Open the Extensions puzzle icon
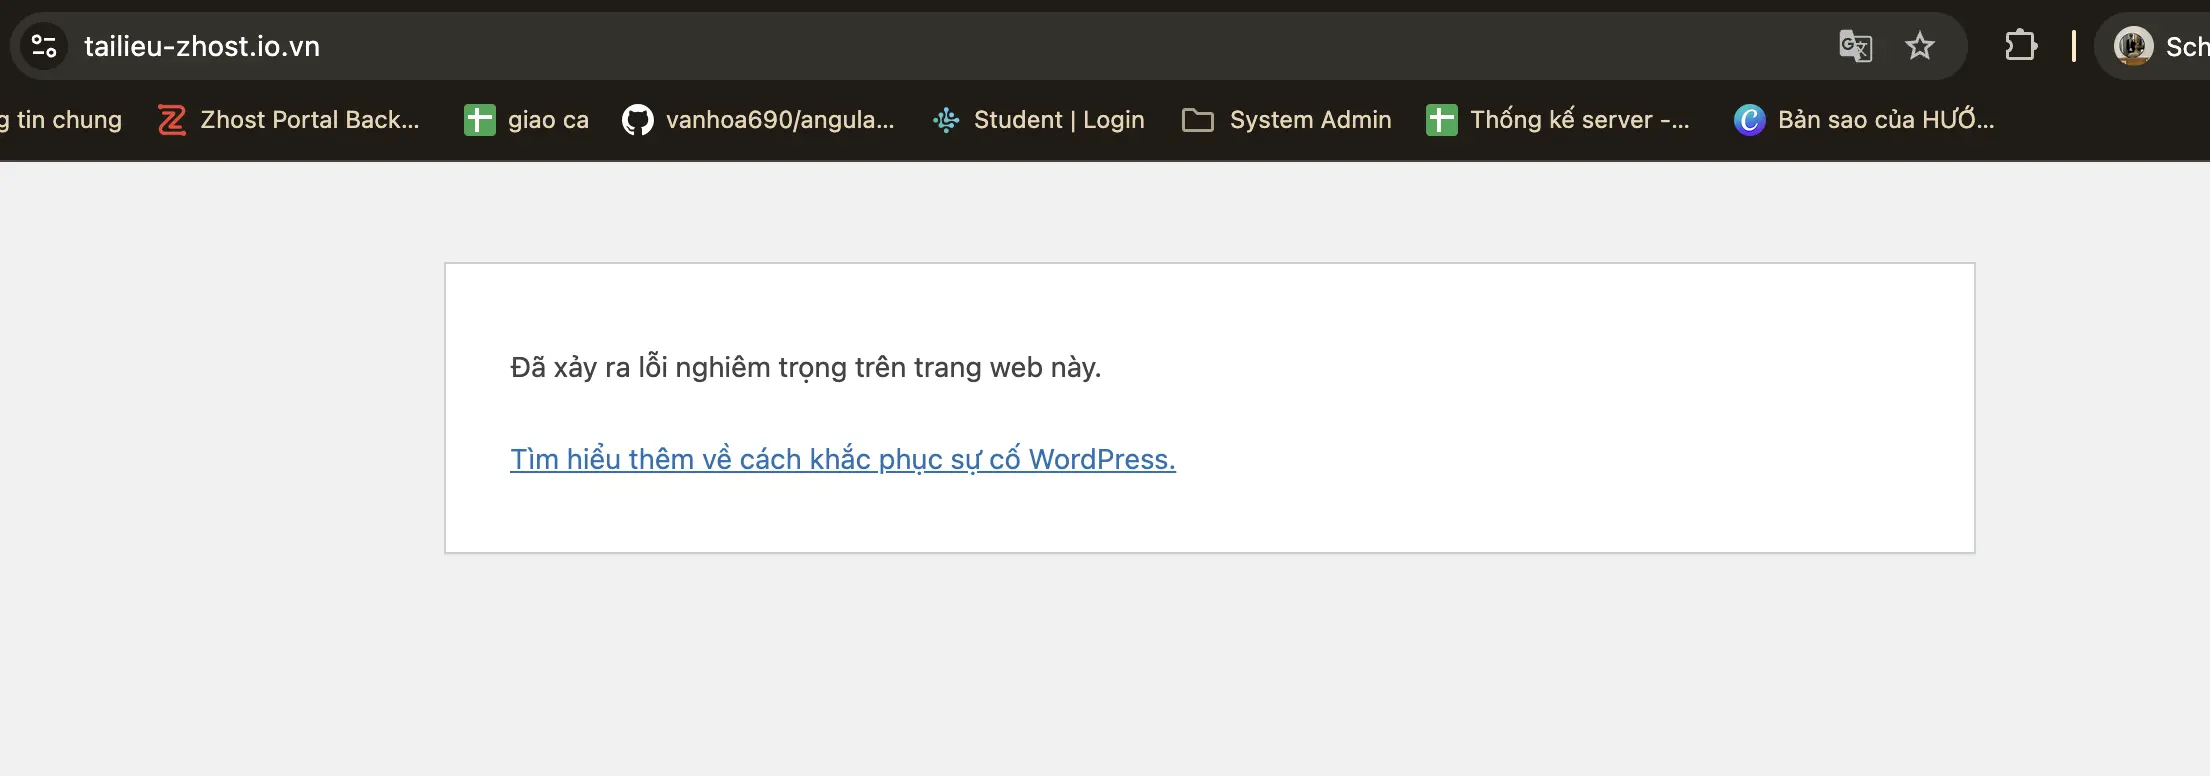This screenshot has width=2210, height=776. click(x=2020, y=46)
